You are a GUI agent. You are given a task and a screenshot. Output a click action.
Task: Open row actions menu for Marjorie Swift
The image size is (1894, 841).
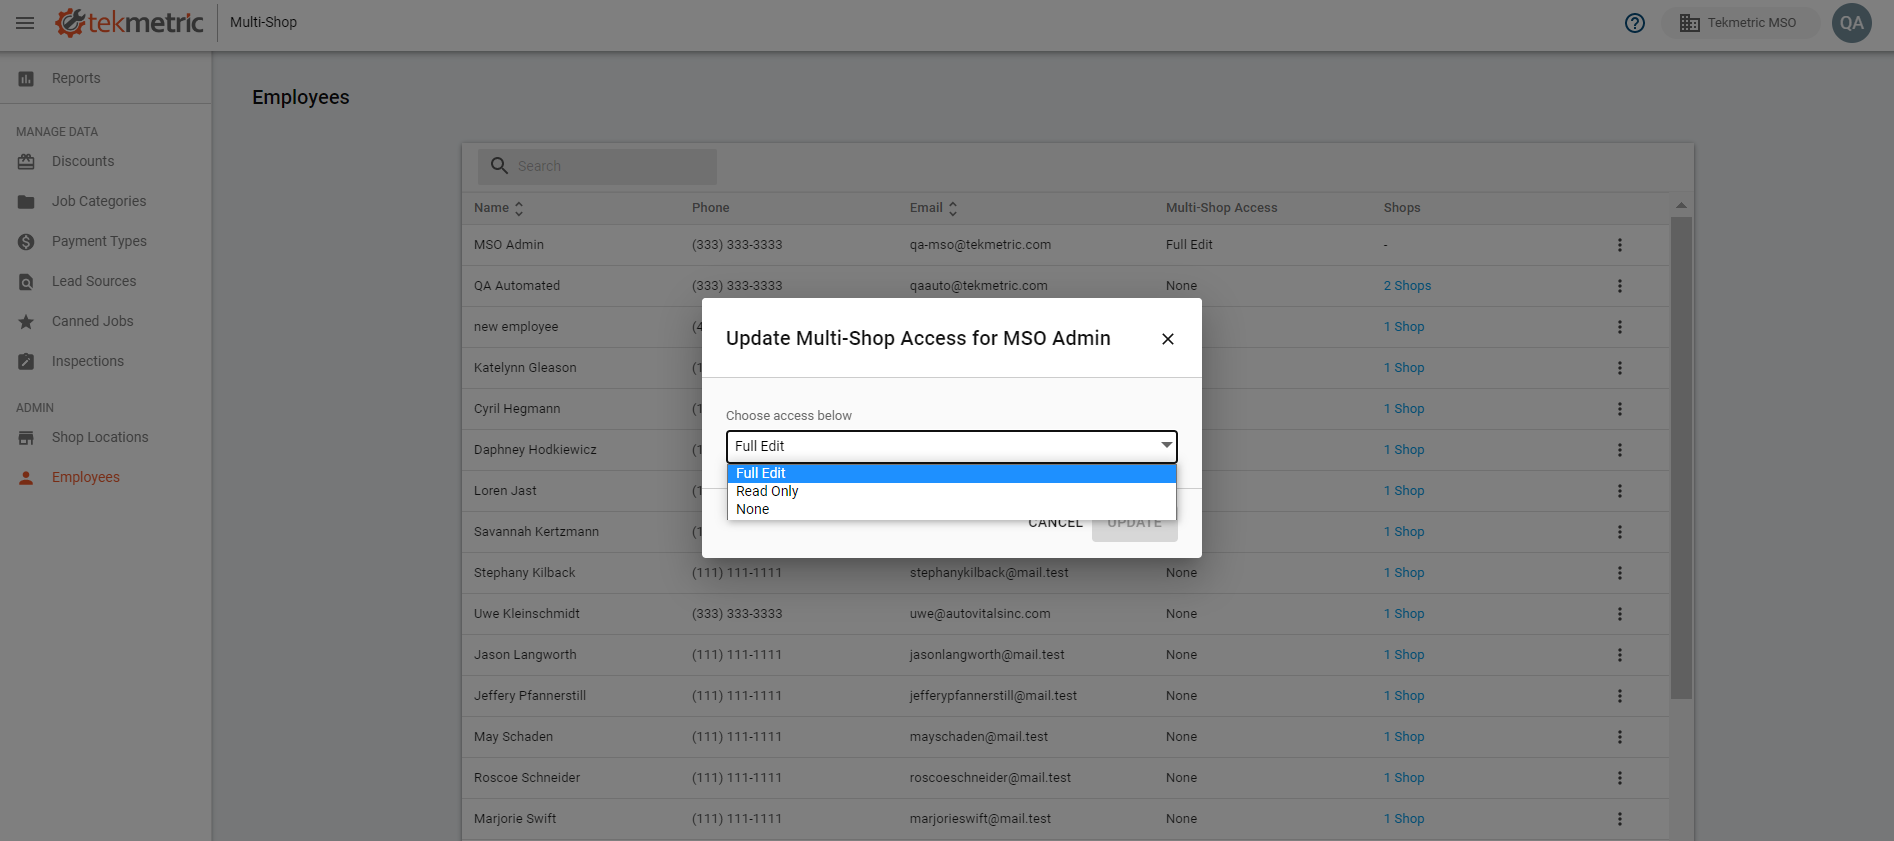1620,819
